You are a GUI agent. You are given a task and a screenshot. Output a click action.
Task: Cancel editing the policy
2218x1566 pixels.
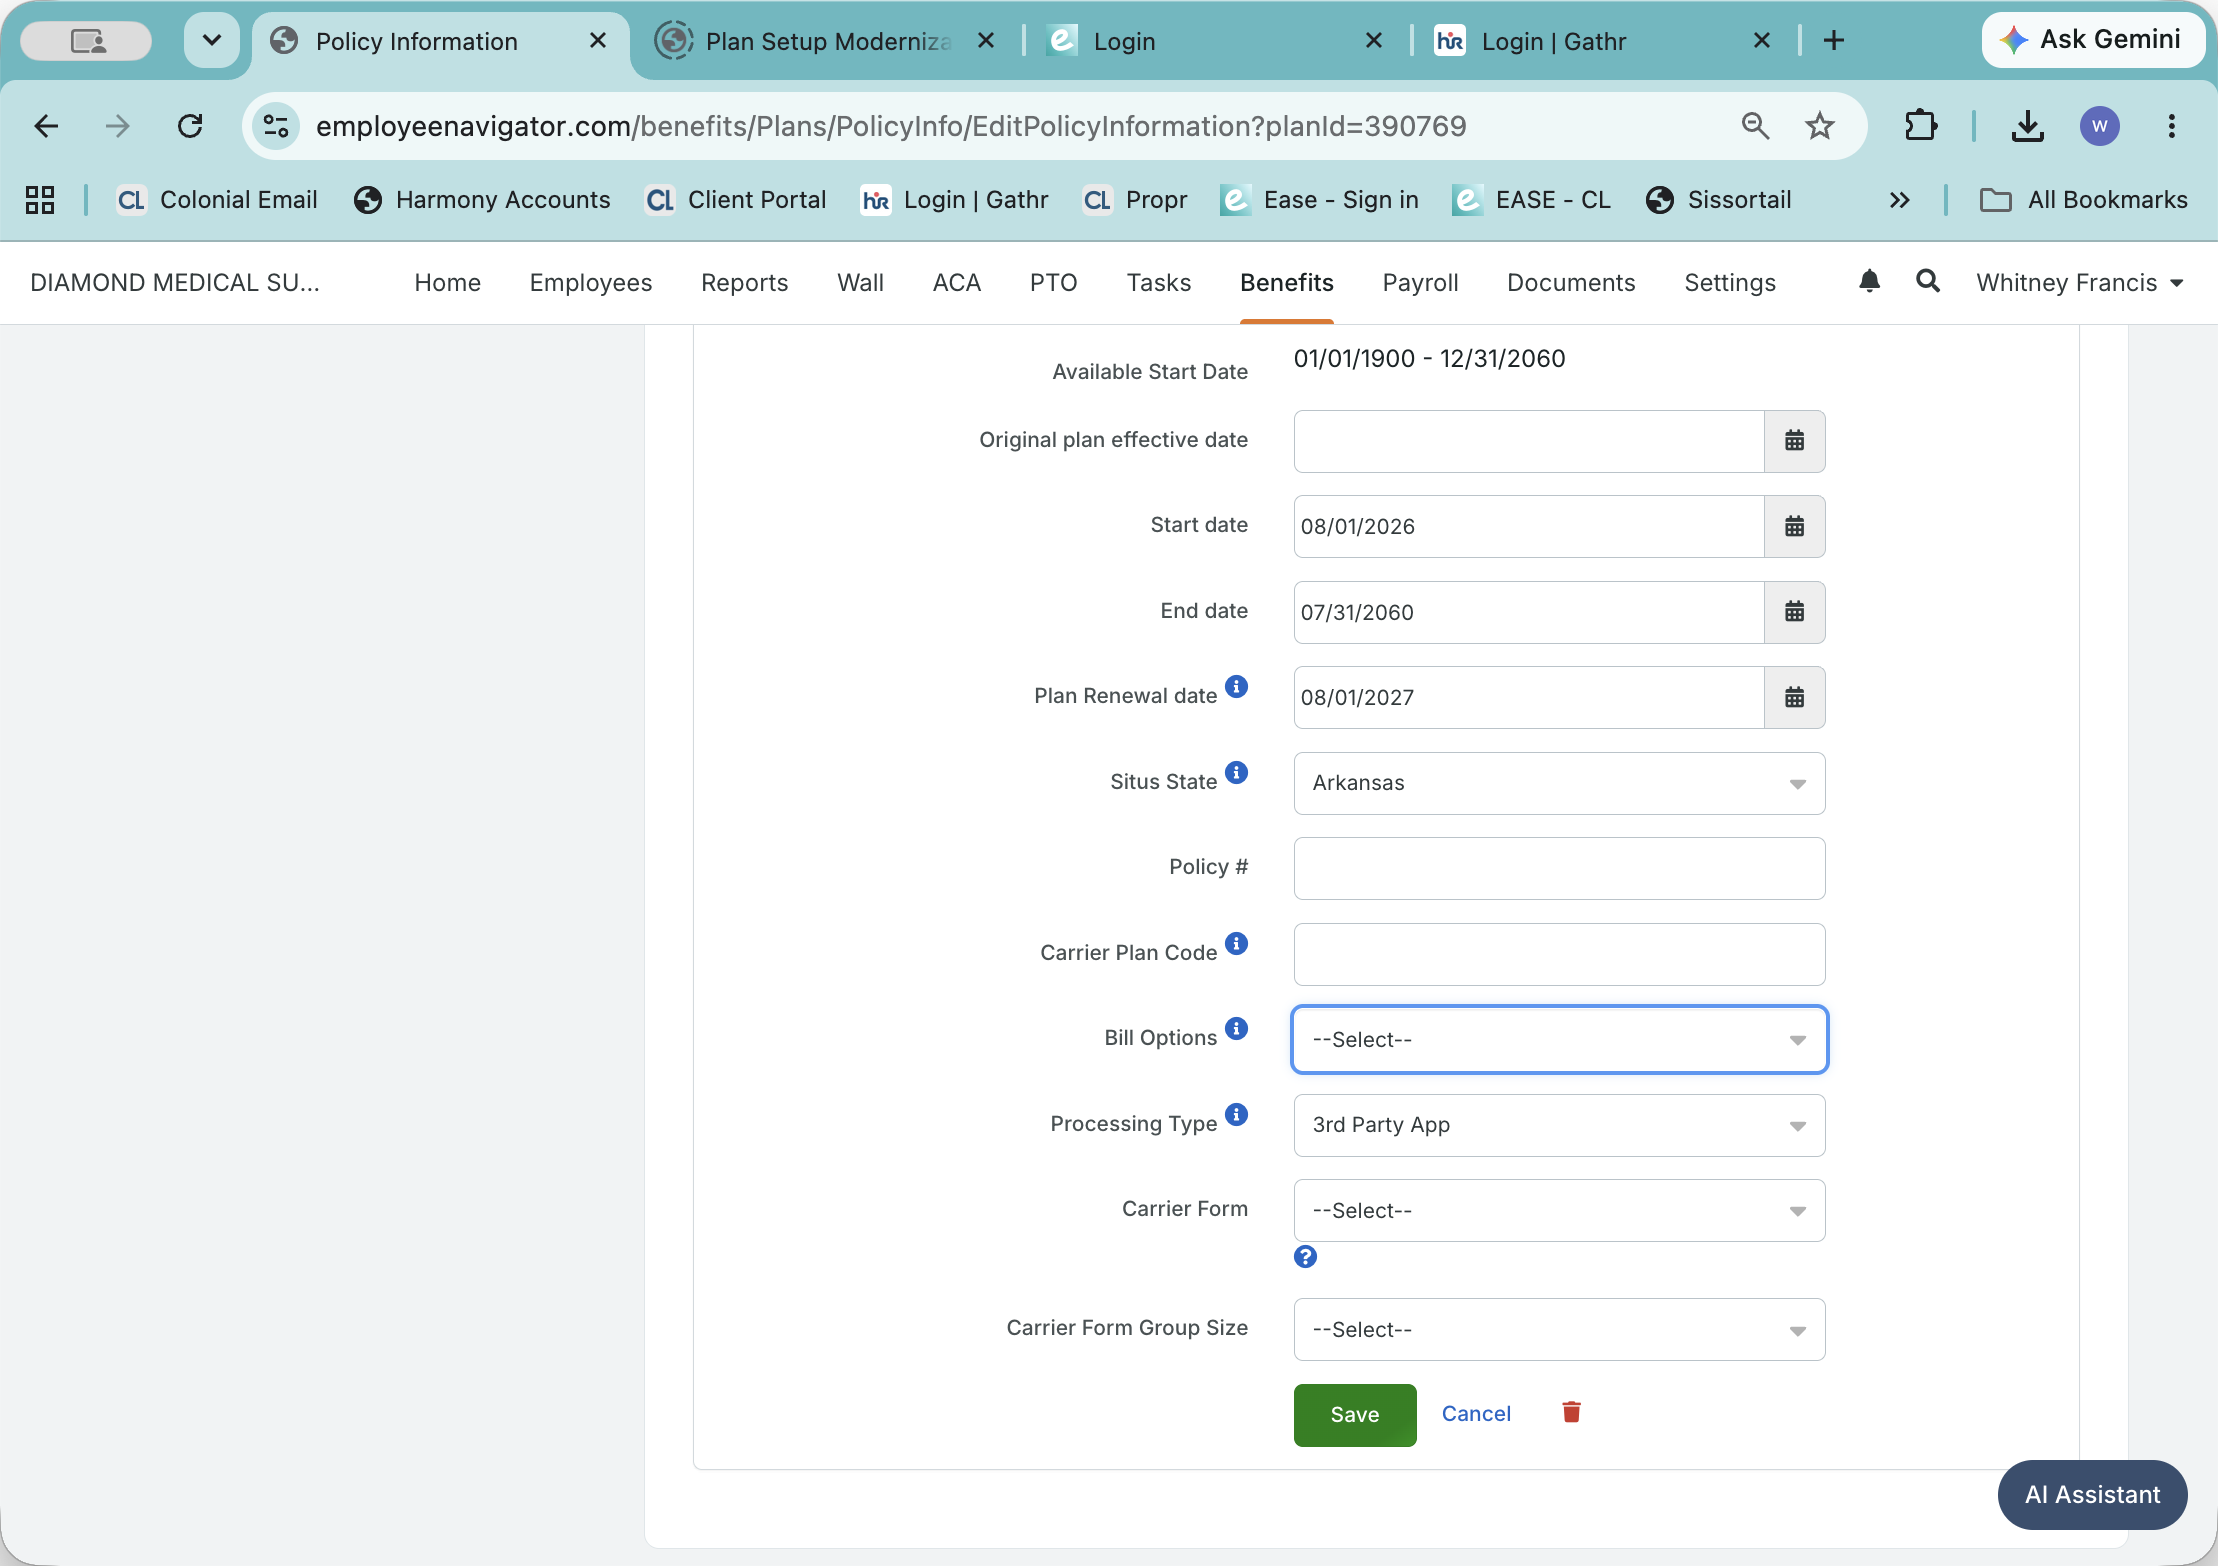1476,1414
